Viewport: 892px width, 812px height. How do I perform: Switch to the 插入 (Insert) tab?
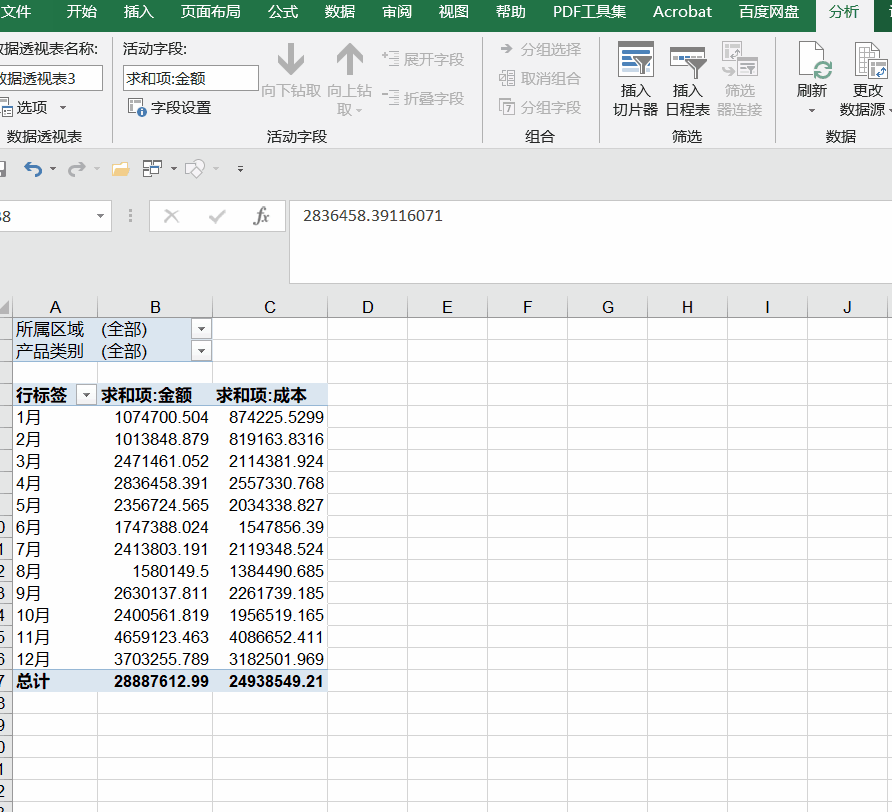[139, 12]
